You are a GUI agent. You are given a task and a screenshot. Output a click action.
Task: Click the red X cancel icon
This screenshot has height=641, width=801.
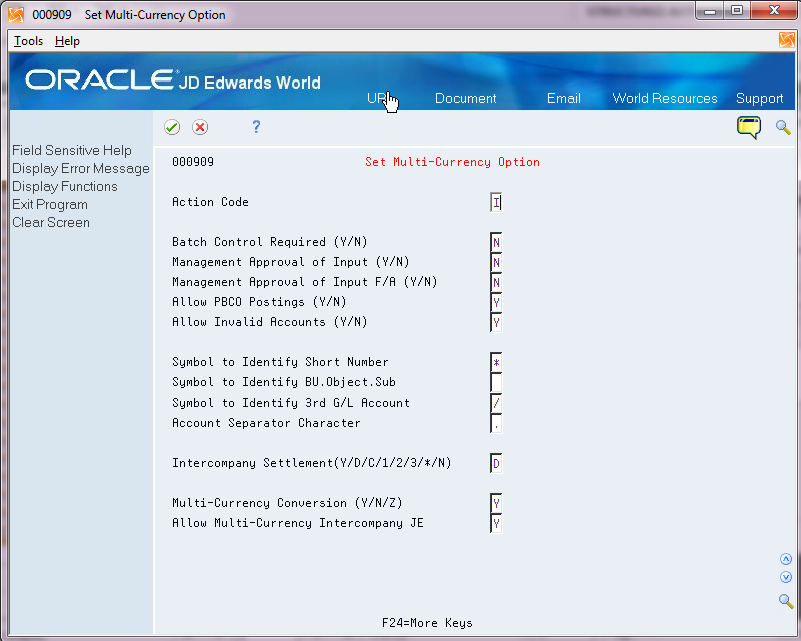click(x=200, y=127)
